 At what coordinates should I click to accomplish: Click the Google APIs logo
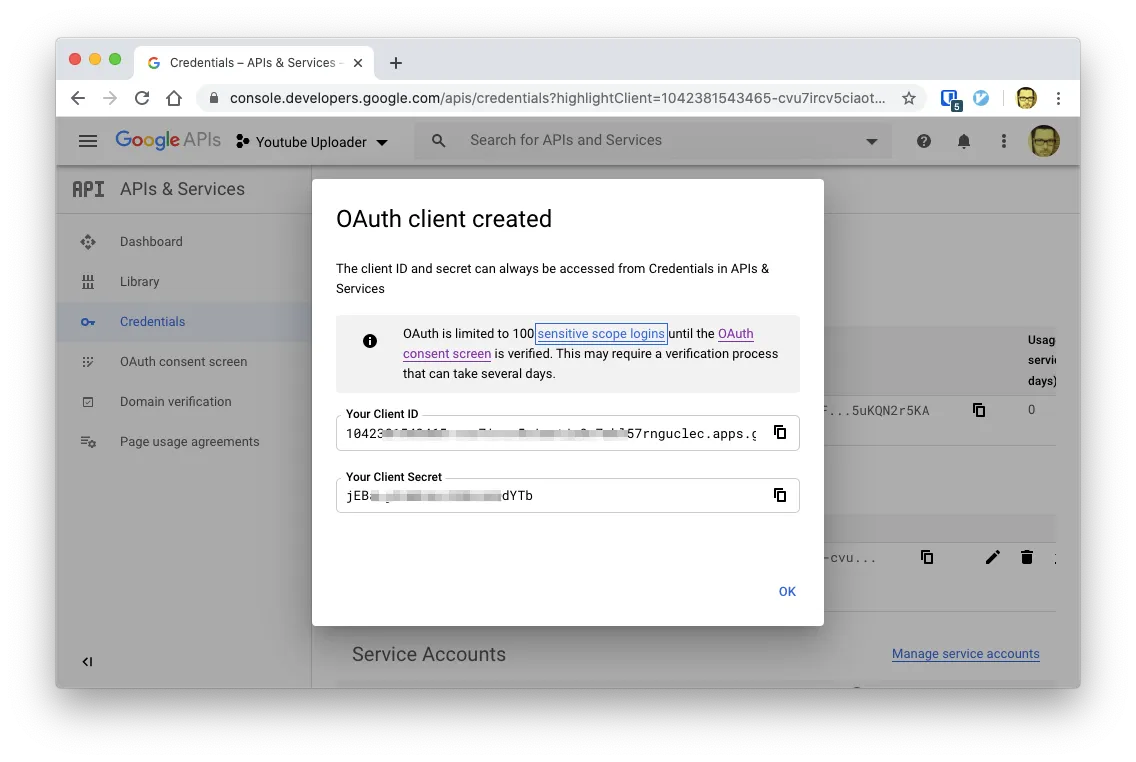click(167, 141)
